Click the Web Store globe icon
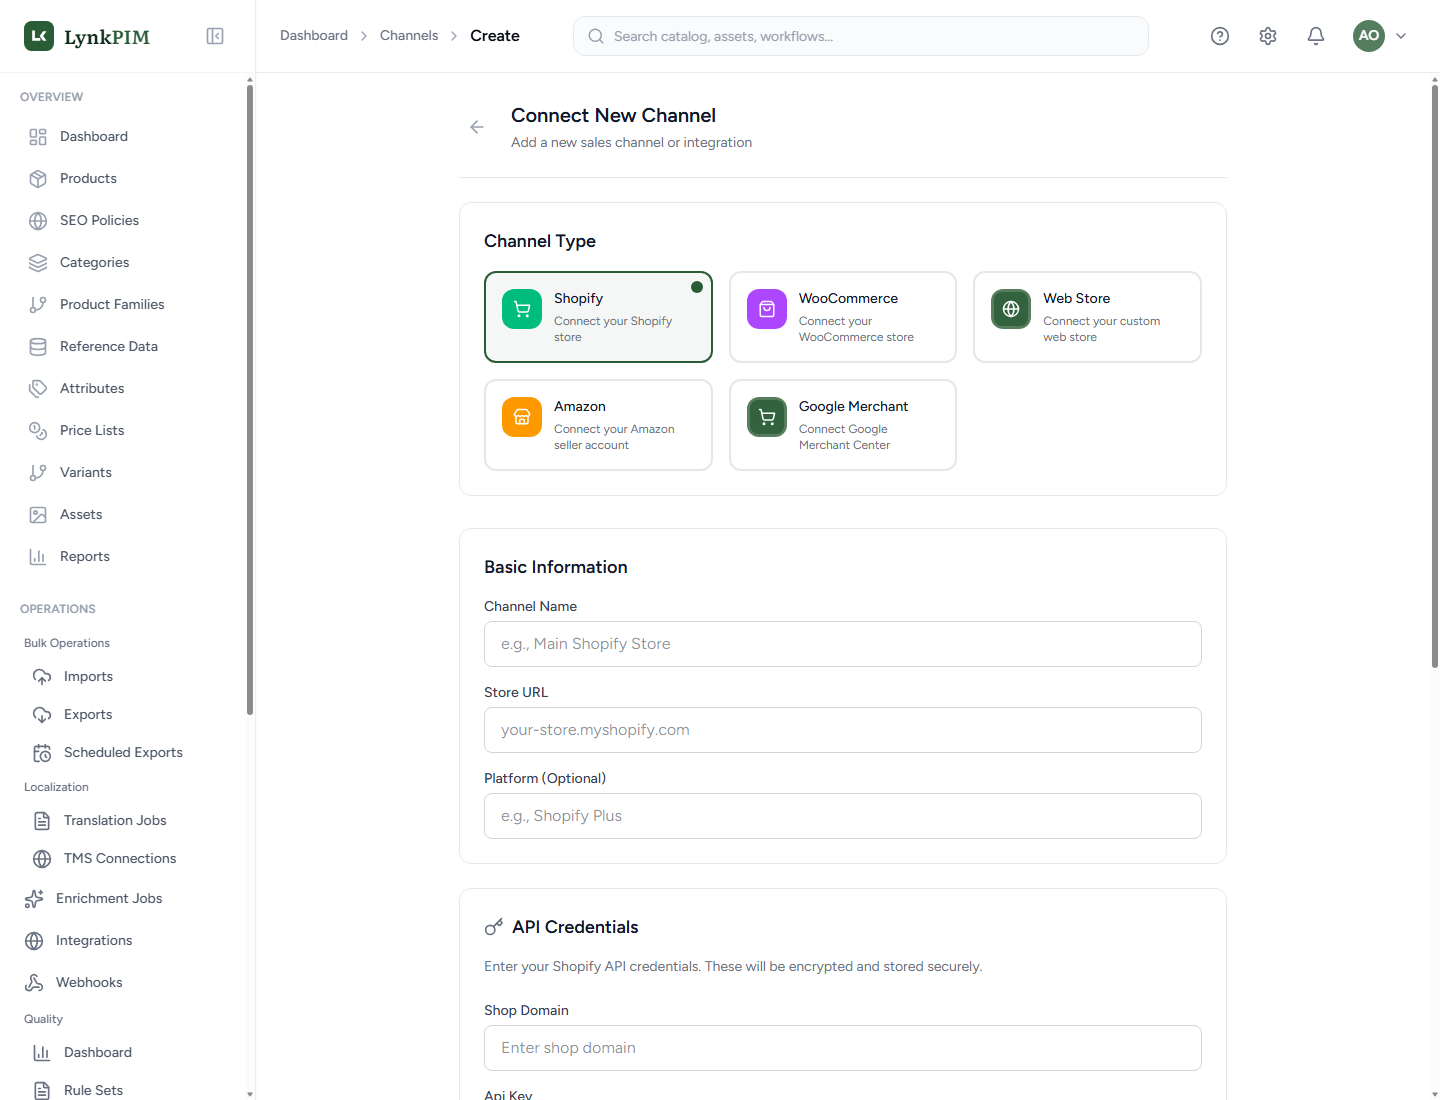1440x1100 pixels. pyautogui.click(x=1011, y=309)
